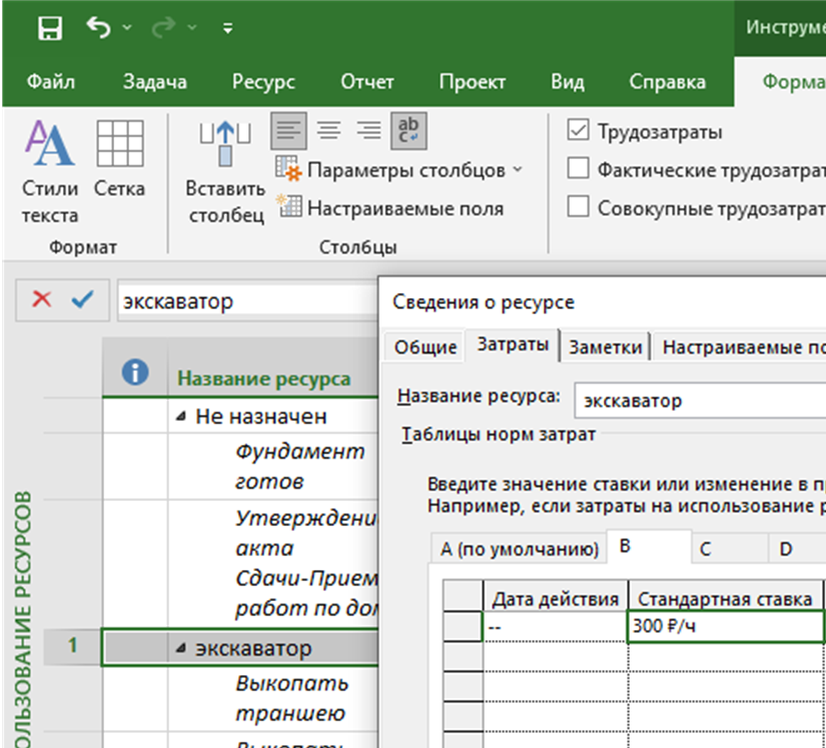The height and width of the screenshot is (748, 826).
Task: Cancel the entry with the red X
Action: 42,299
